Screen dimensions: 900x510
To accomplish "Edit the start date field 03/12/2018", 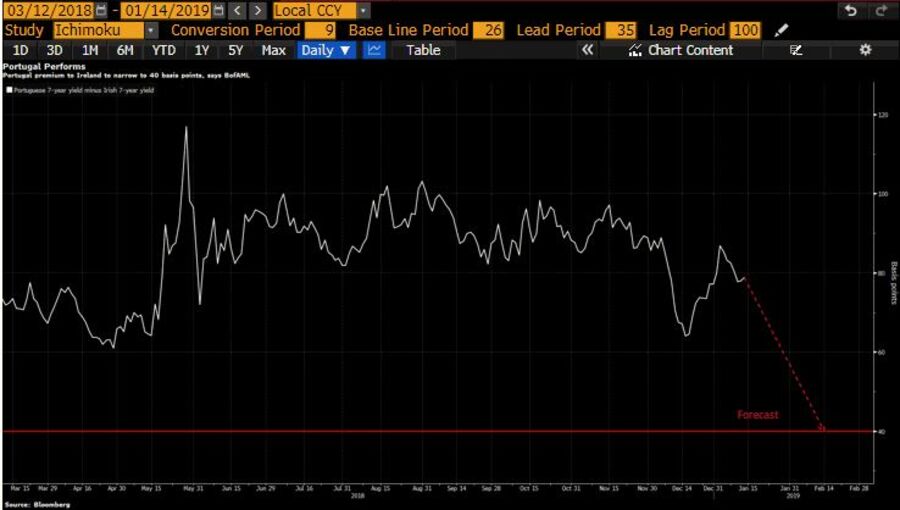I will point(48,10).
